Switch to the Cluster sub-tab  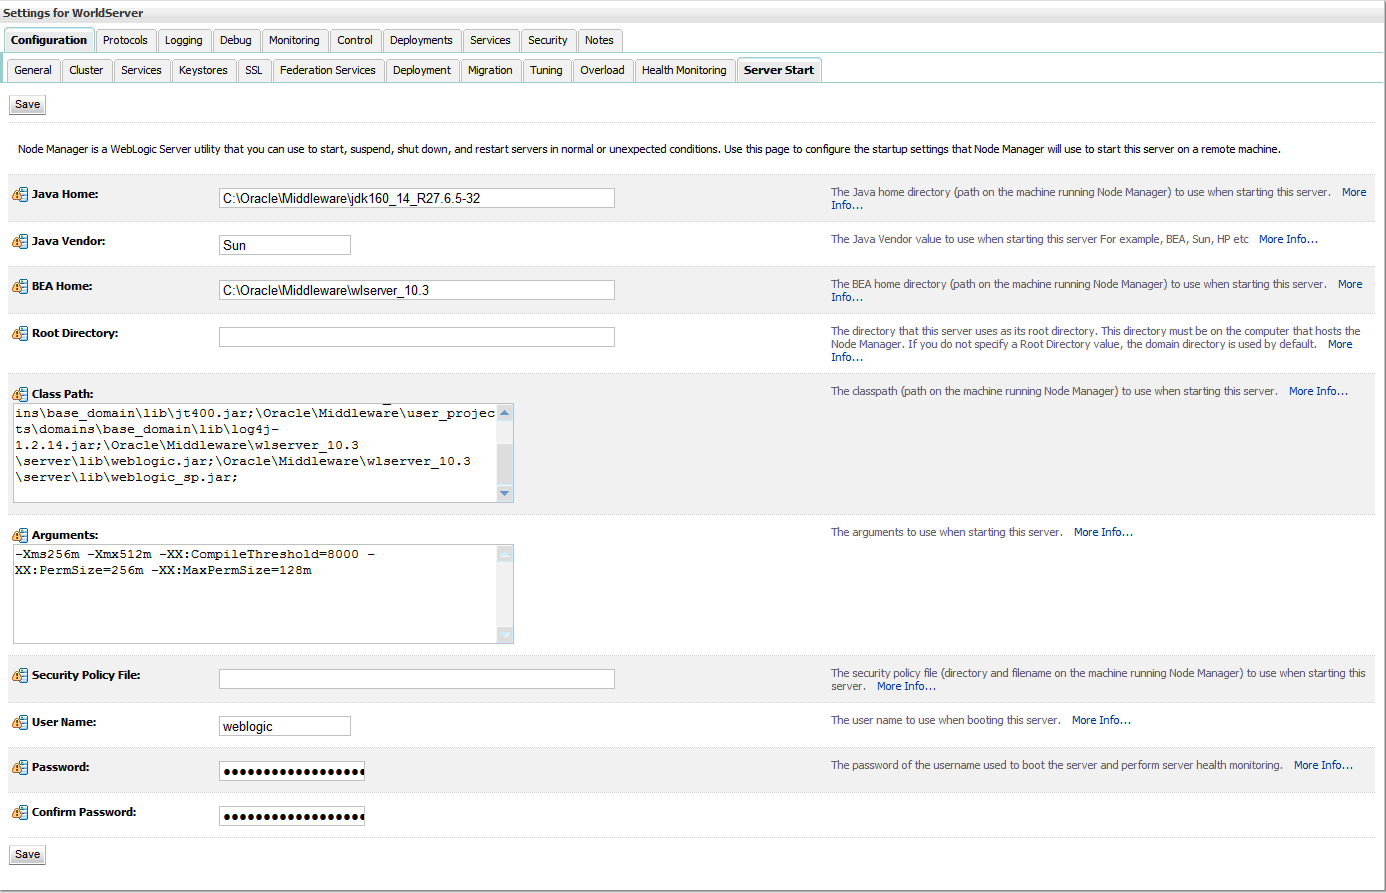point(86,70)
